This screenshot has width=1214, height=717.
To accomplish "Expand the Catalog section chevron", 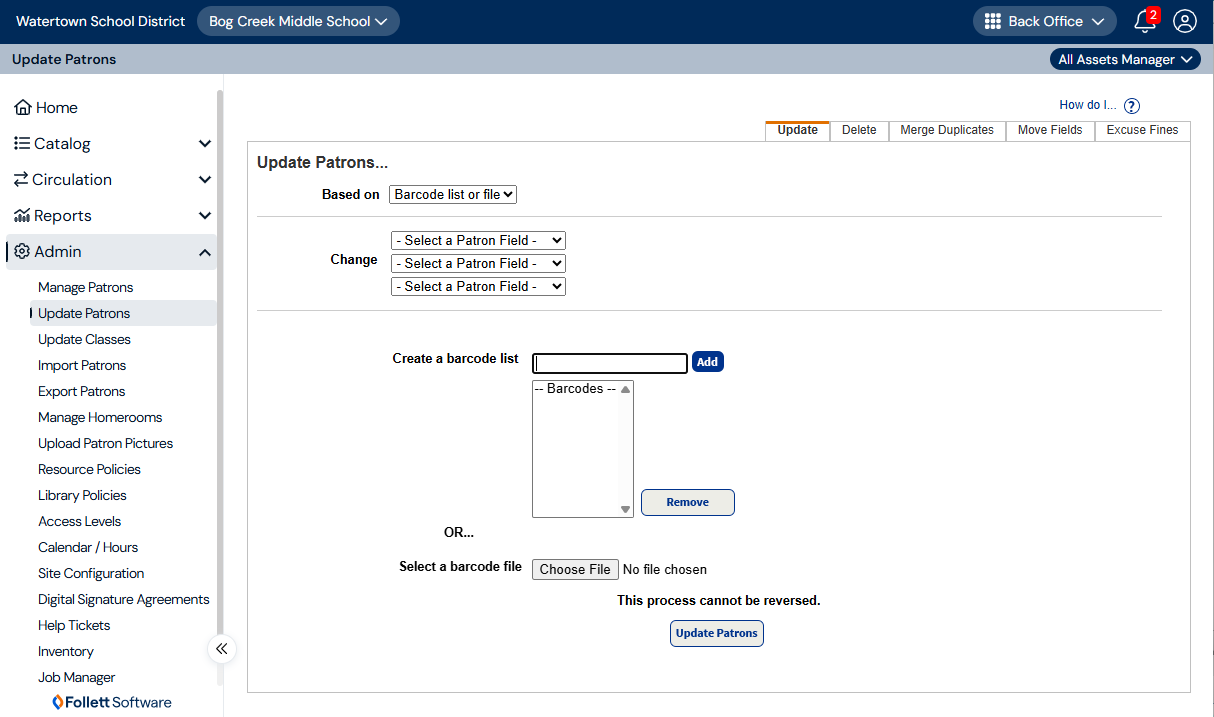I will pyautogui.click(x=205, y=143).
